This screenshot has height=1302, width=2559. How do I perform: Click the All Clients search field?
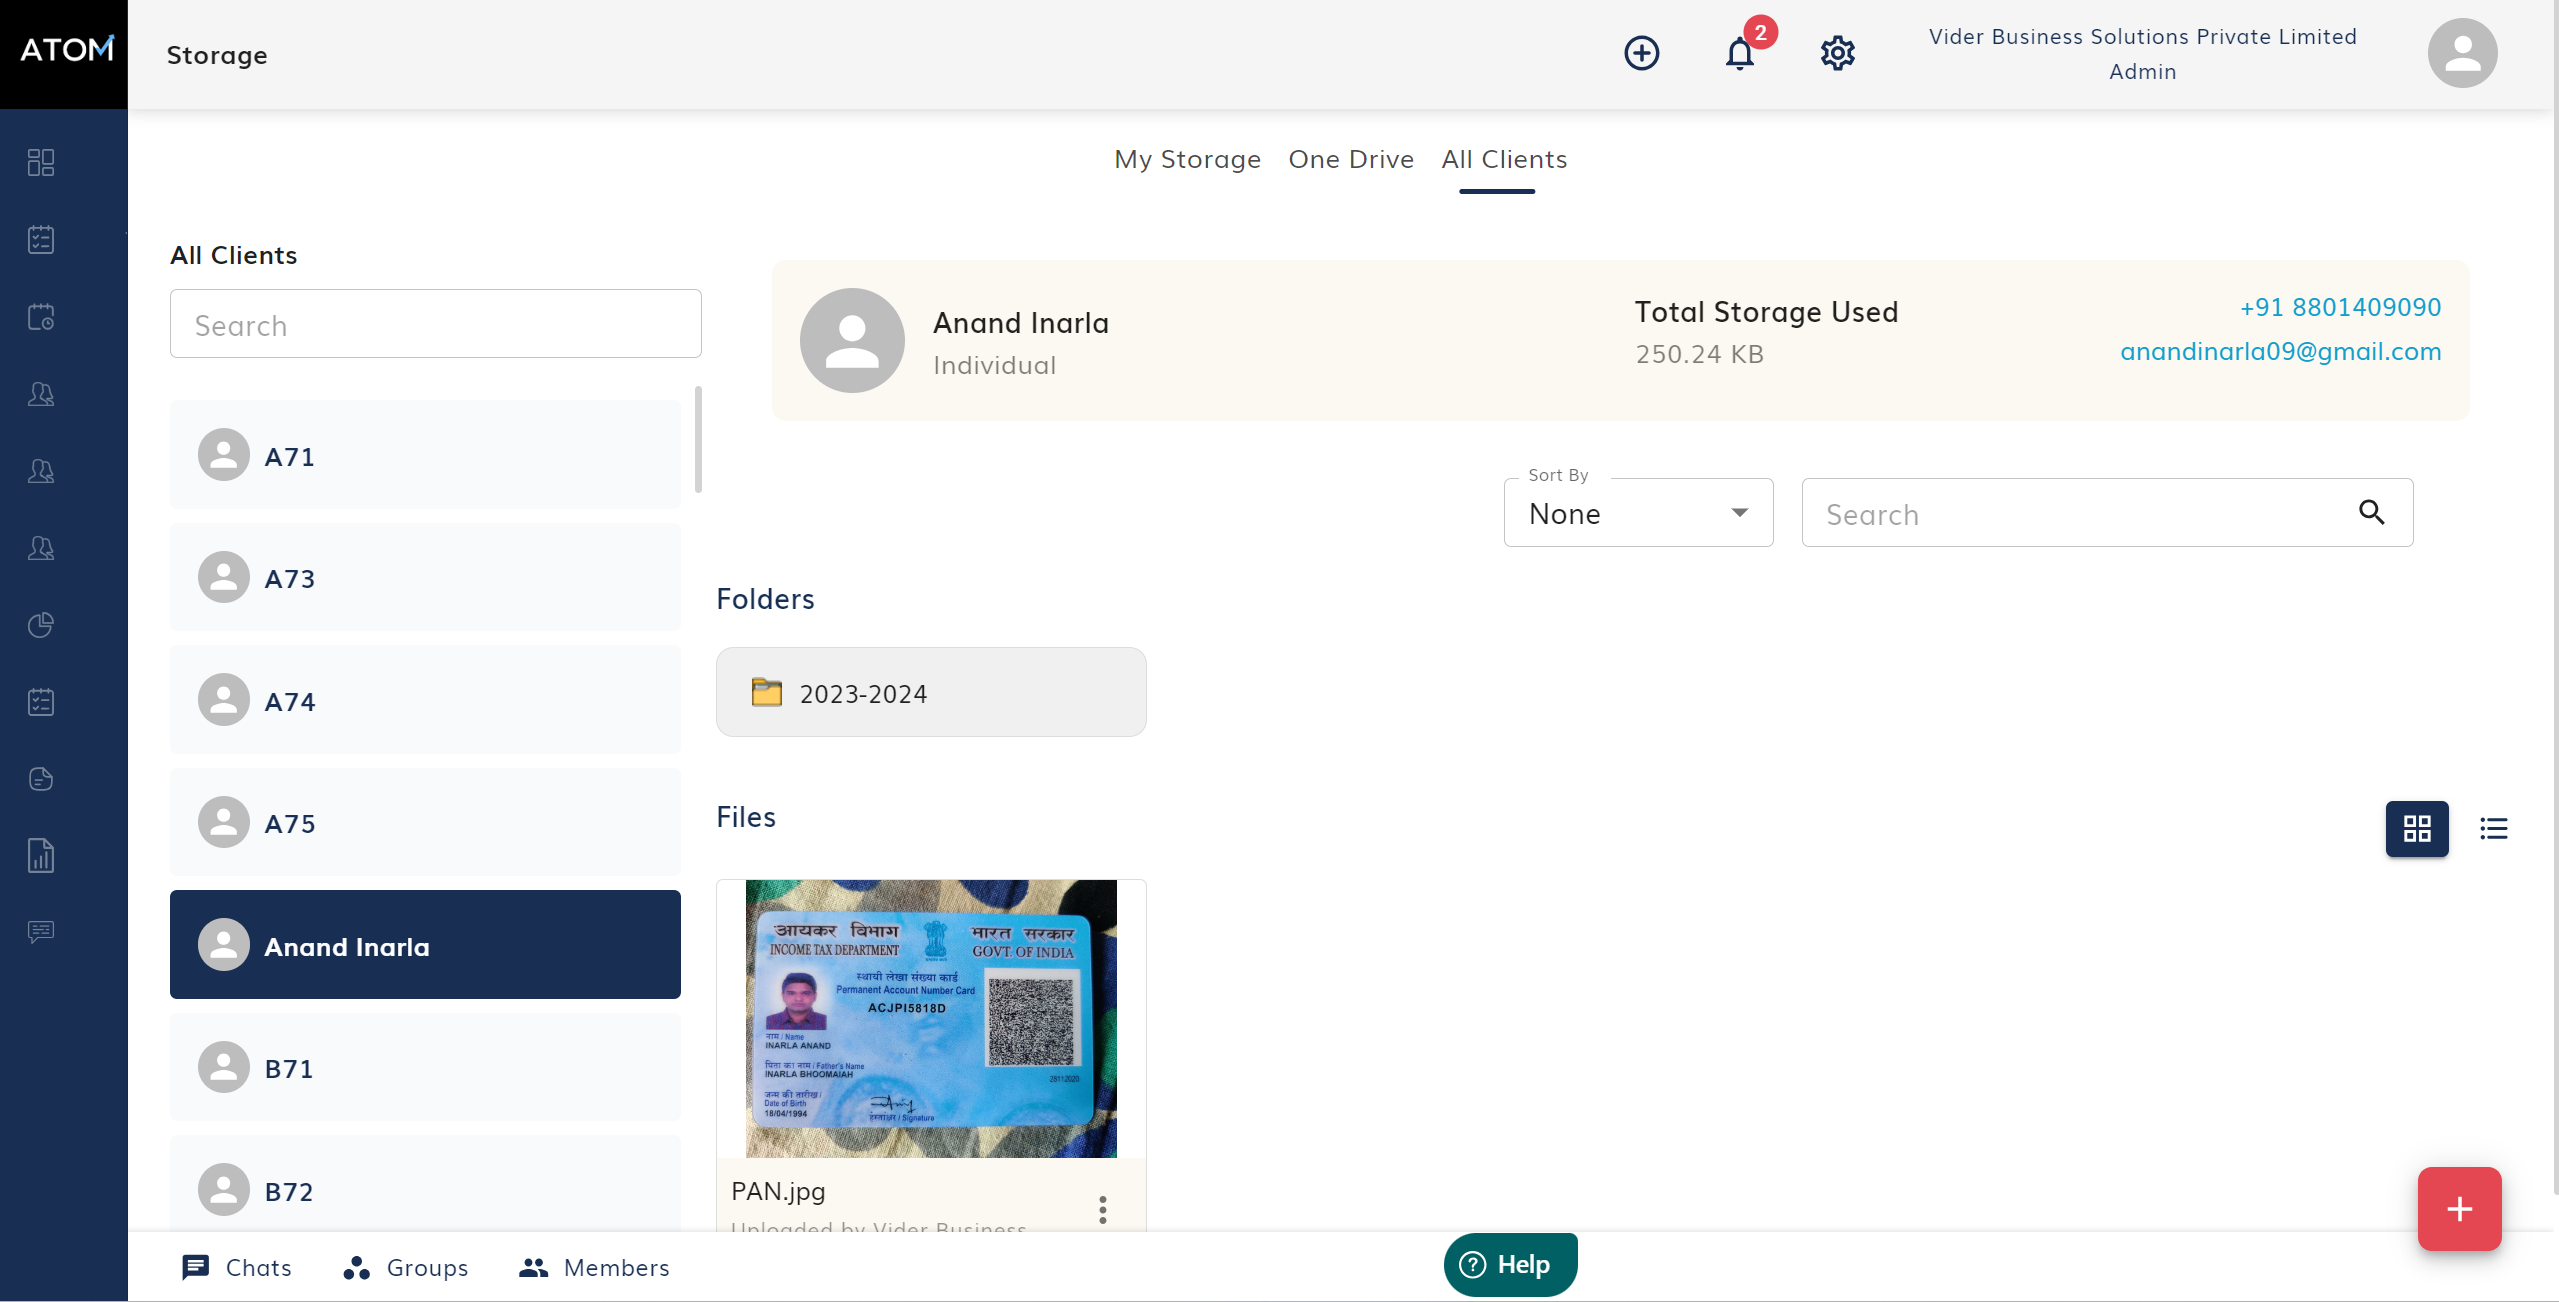[435, 324]
